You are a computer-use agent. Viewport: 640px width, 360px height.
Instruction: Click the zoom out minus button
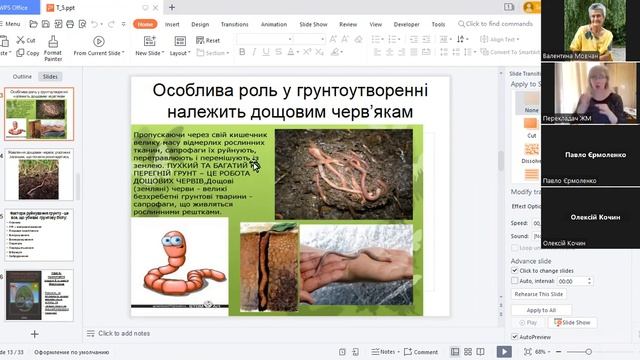coord(558,351)
